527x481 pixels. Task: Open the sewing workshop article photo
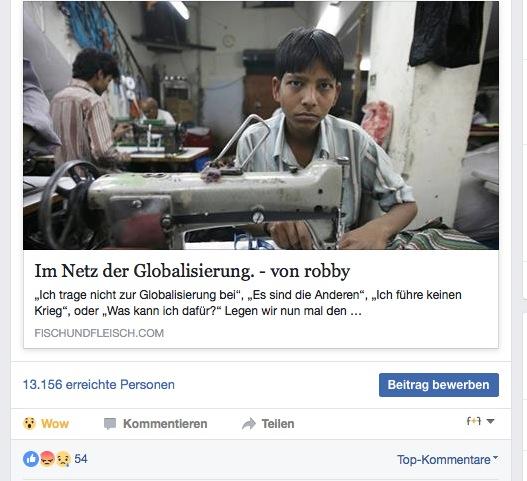point(261,125)
